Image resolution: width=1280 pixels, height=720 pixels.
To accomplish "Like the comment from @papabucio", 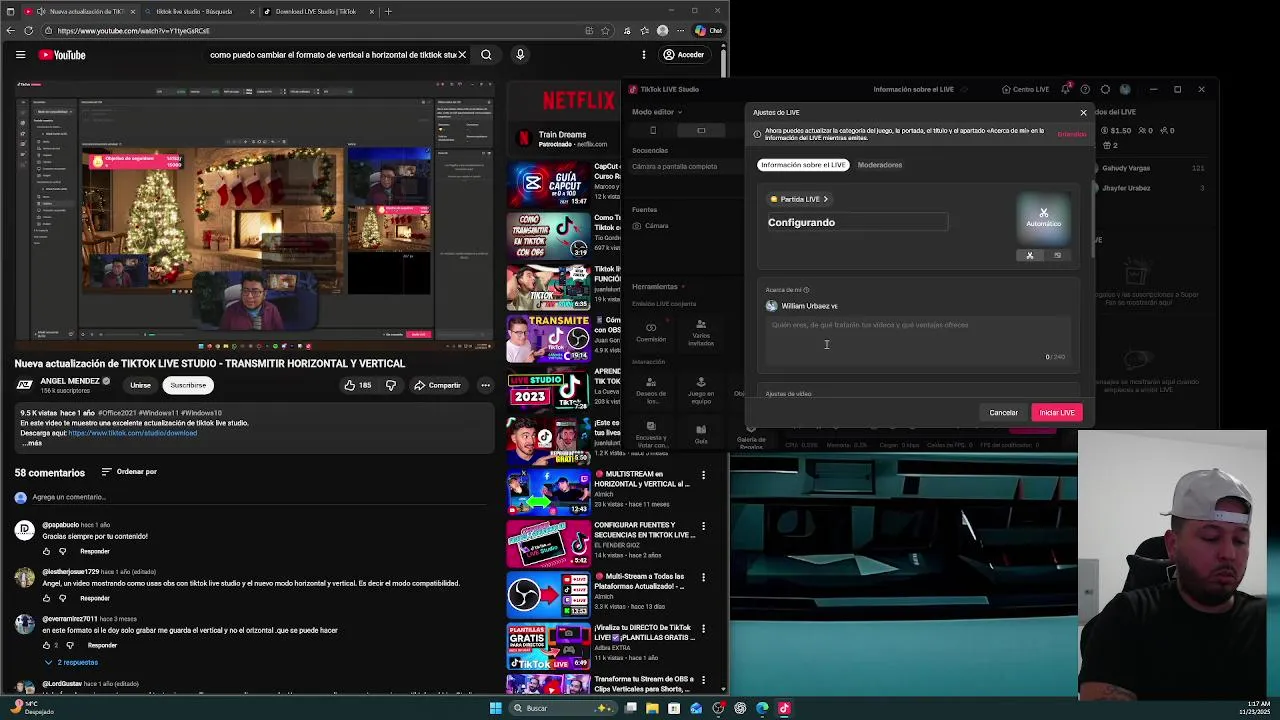I will (x=46, y=551).
